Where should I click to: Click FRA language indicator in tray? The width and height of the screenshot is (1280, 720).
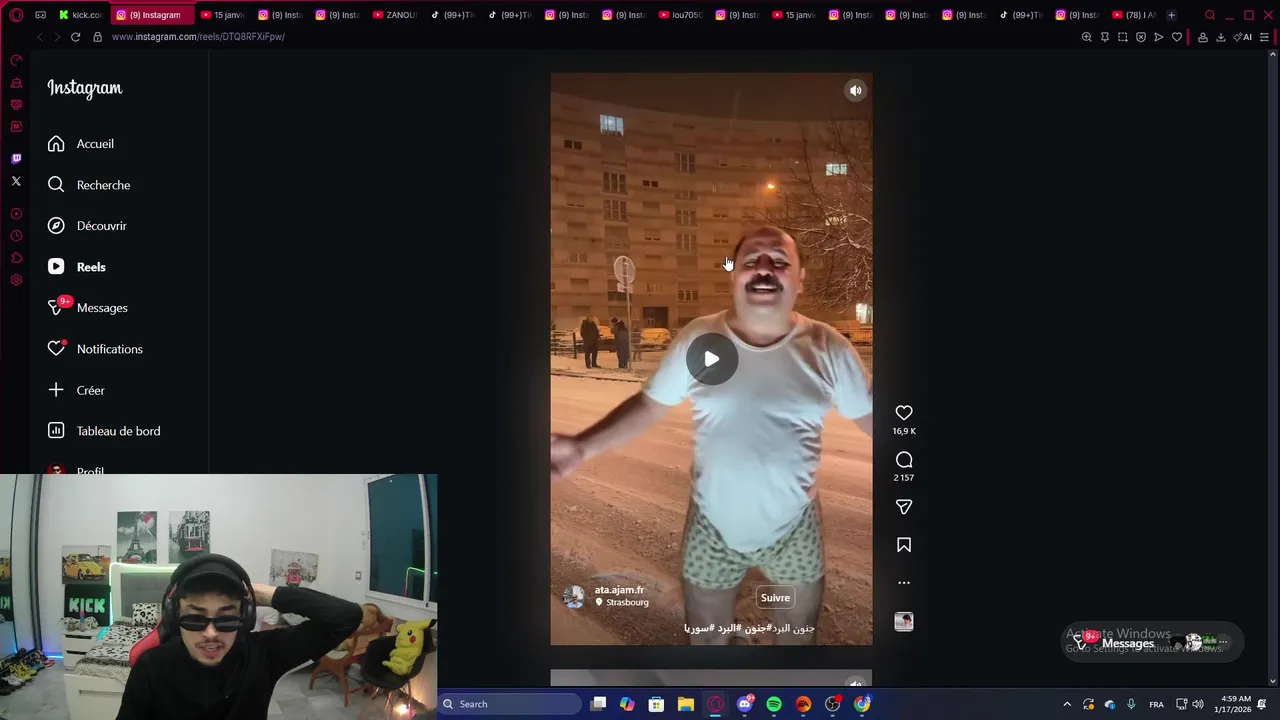(1156, 704)
